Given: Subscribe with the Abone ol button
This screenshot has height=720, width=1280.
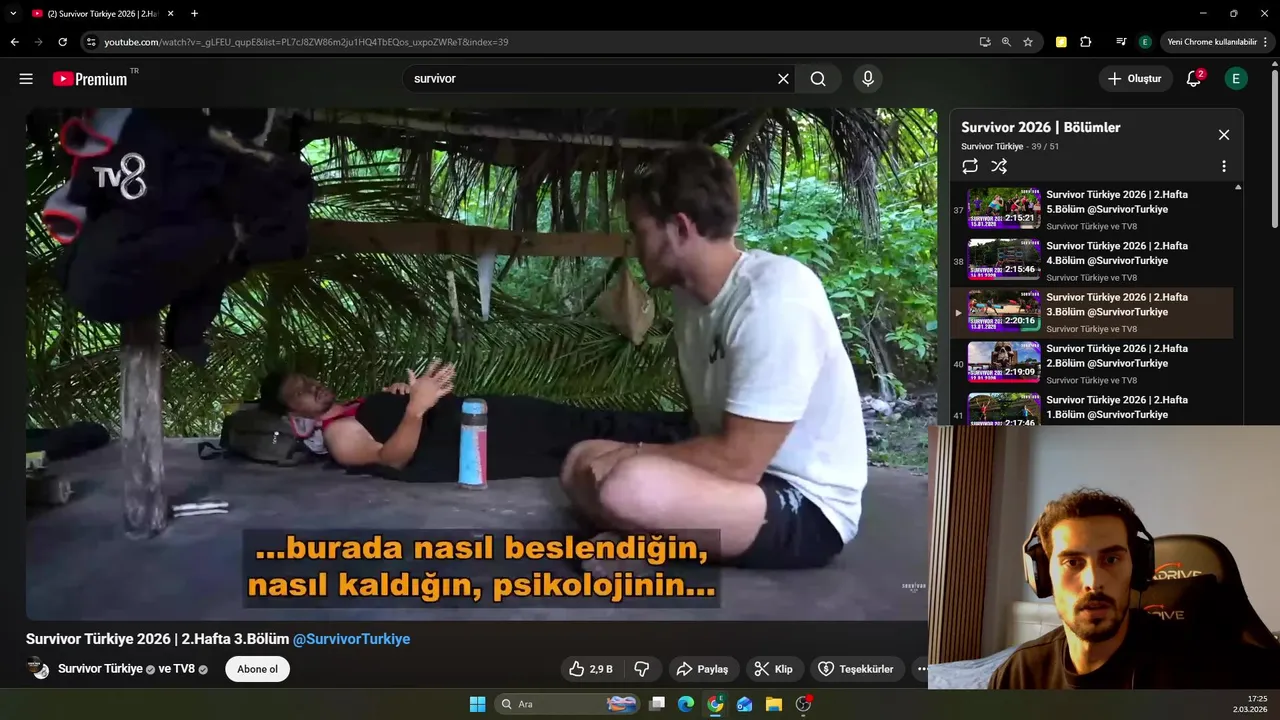Looking at the screenshot, I should coord(257,669).
